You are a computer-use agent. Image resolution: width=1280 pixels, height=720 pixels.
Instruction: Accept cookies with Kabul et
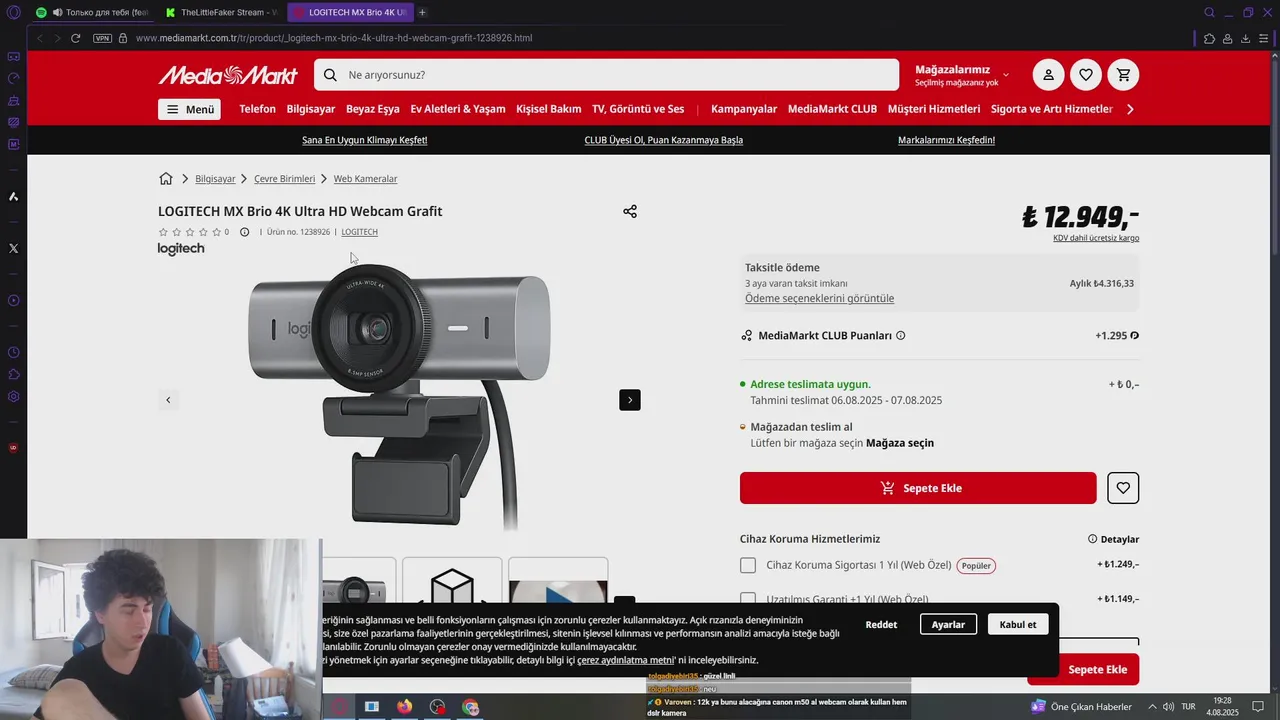pyautogui.click(x=1018, y=624)
